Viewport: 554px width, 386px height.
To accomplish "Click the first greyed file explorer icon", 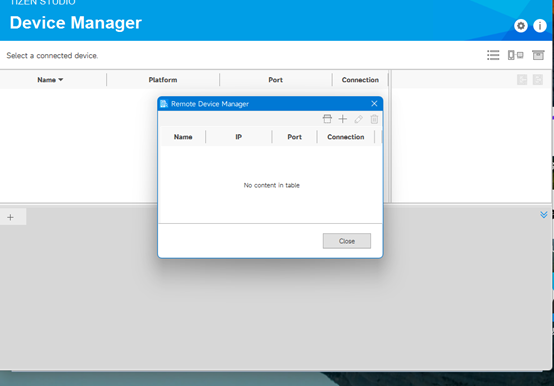I will coord(522,80).
